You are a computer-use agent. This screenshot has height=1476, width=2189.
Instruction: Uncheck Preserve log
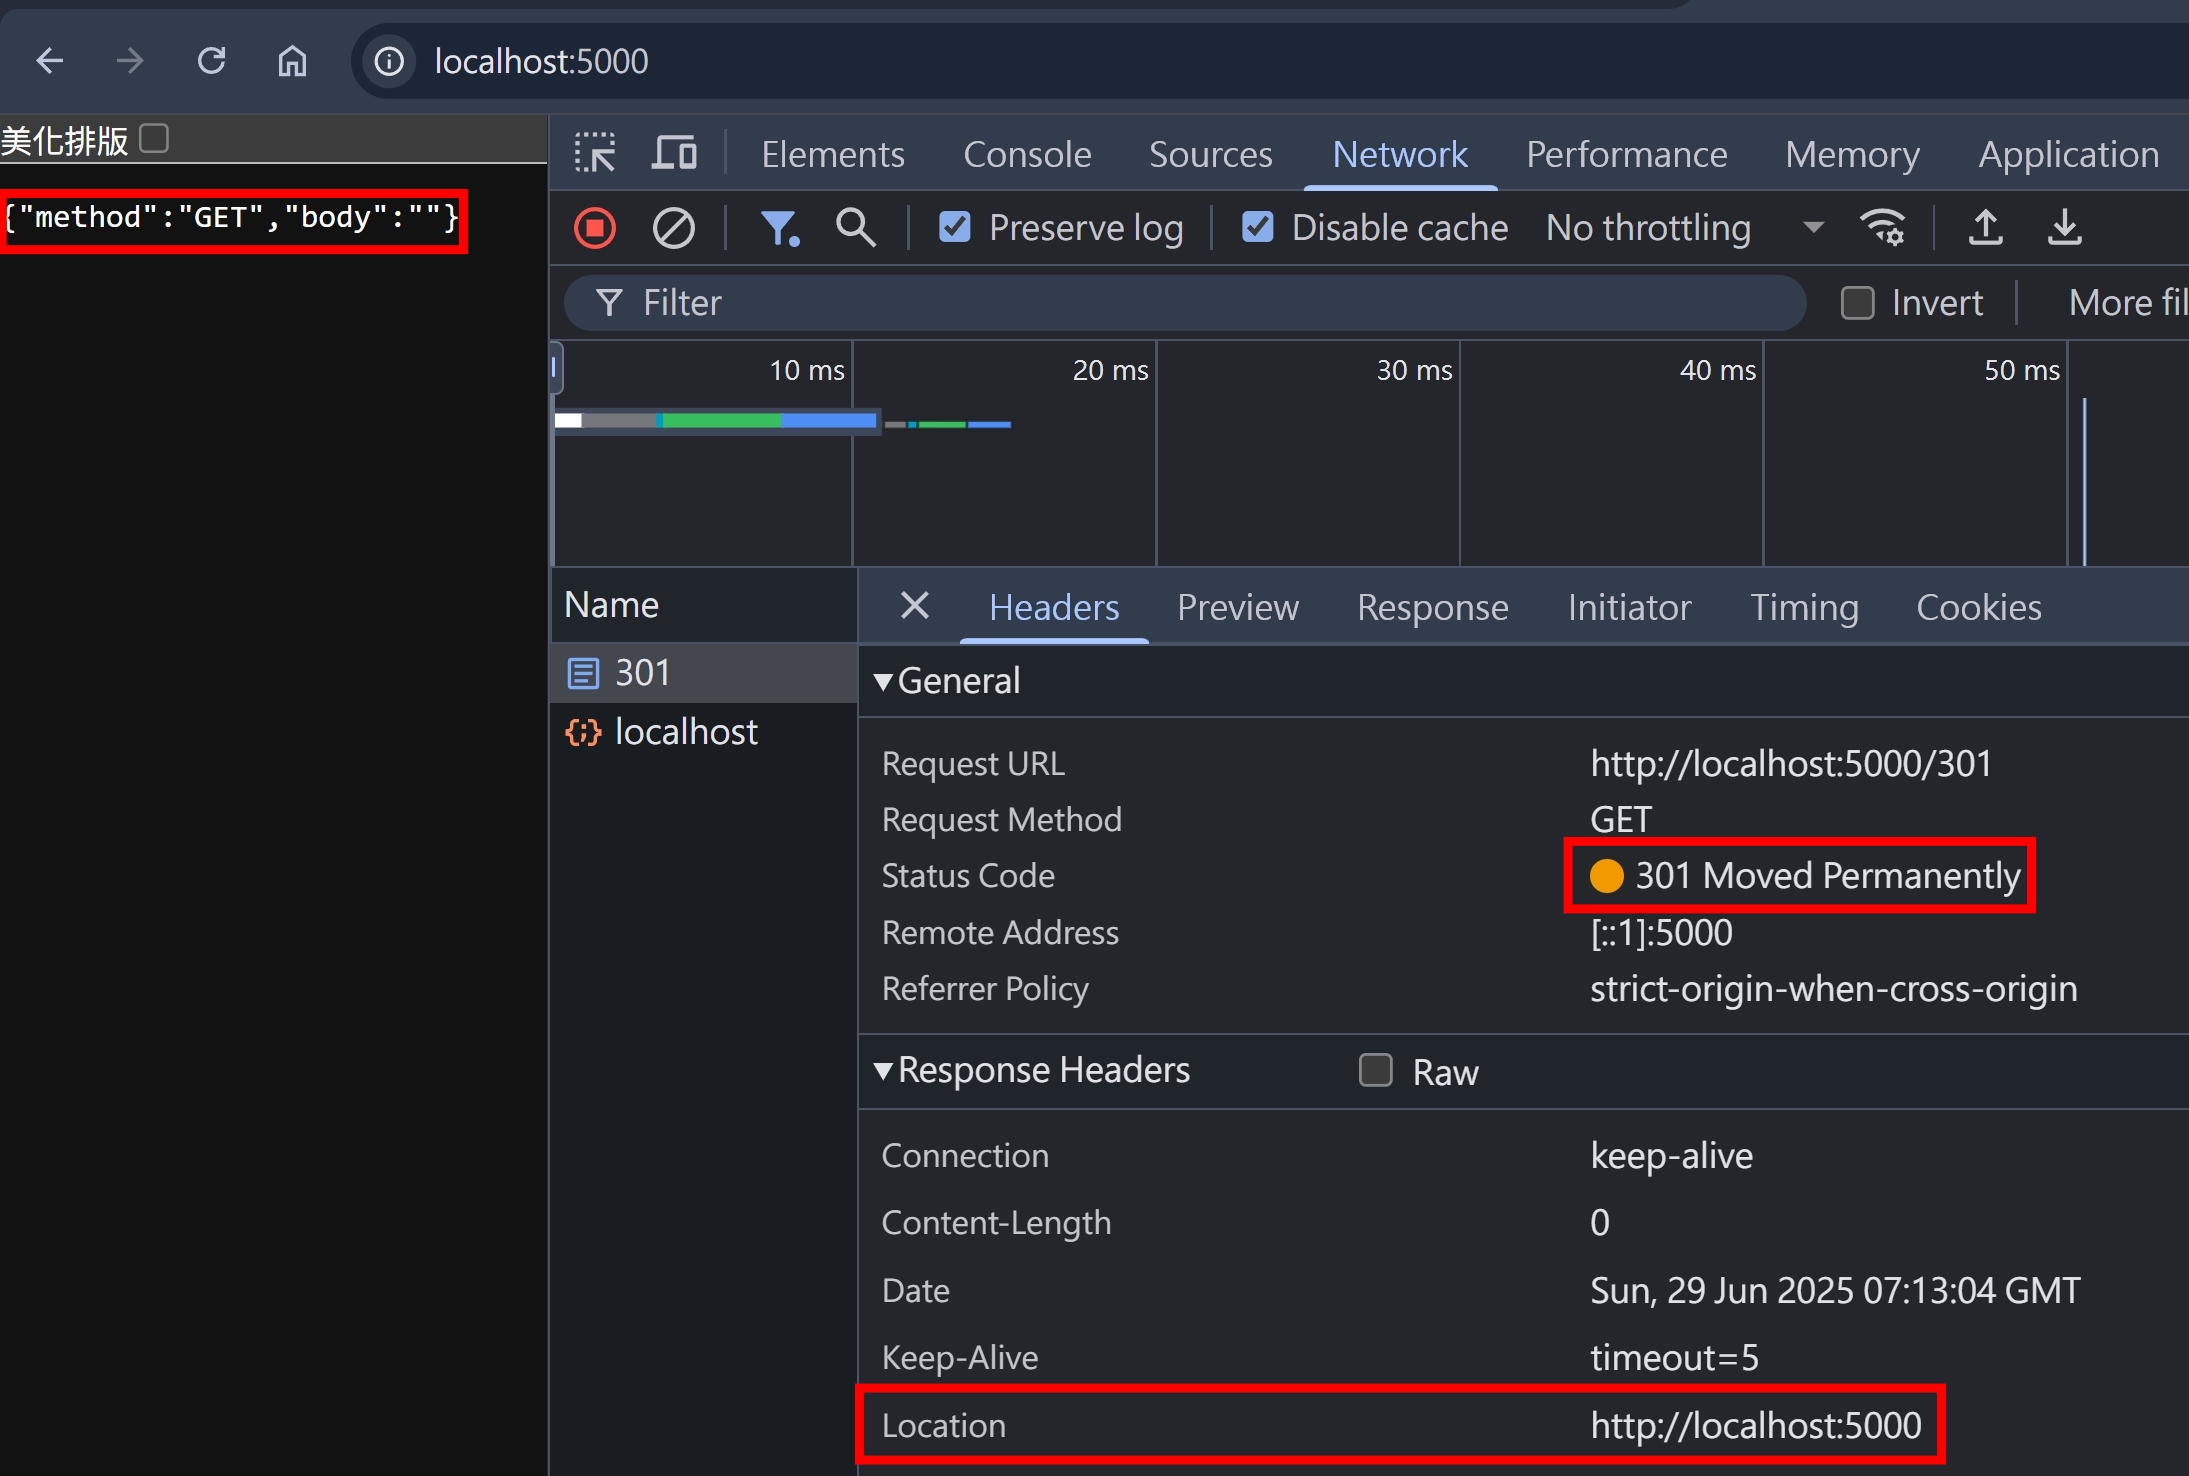click(x=955, y=227)
